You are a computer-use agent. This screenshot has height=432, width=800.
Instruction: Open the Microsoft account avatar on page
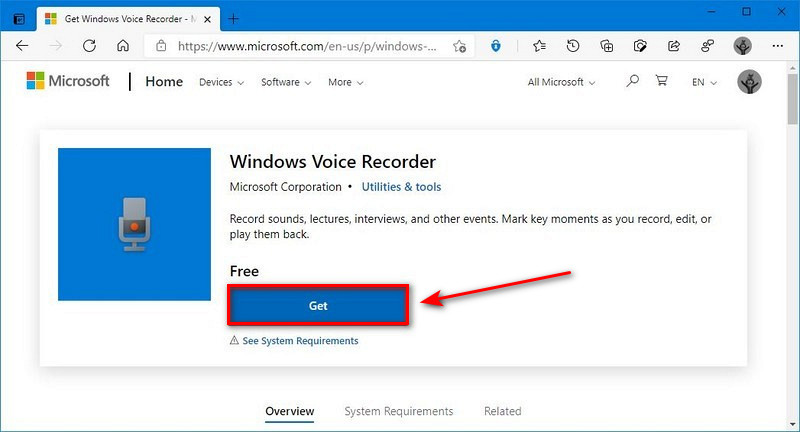pos(749,82)
